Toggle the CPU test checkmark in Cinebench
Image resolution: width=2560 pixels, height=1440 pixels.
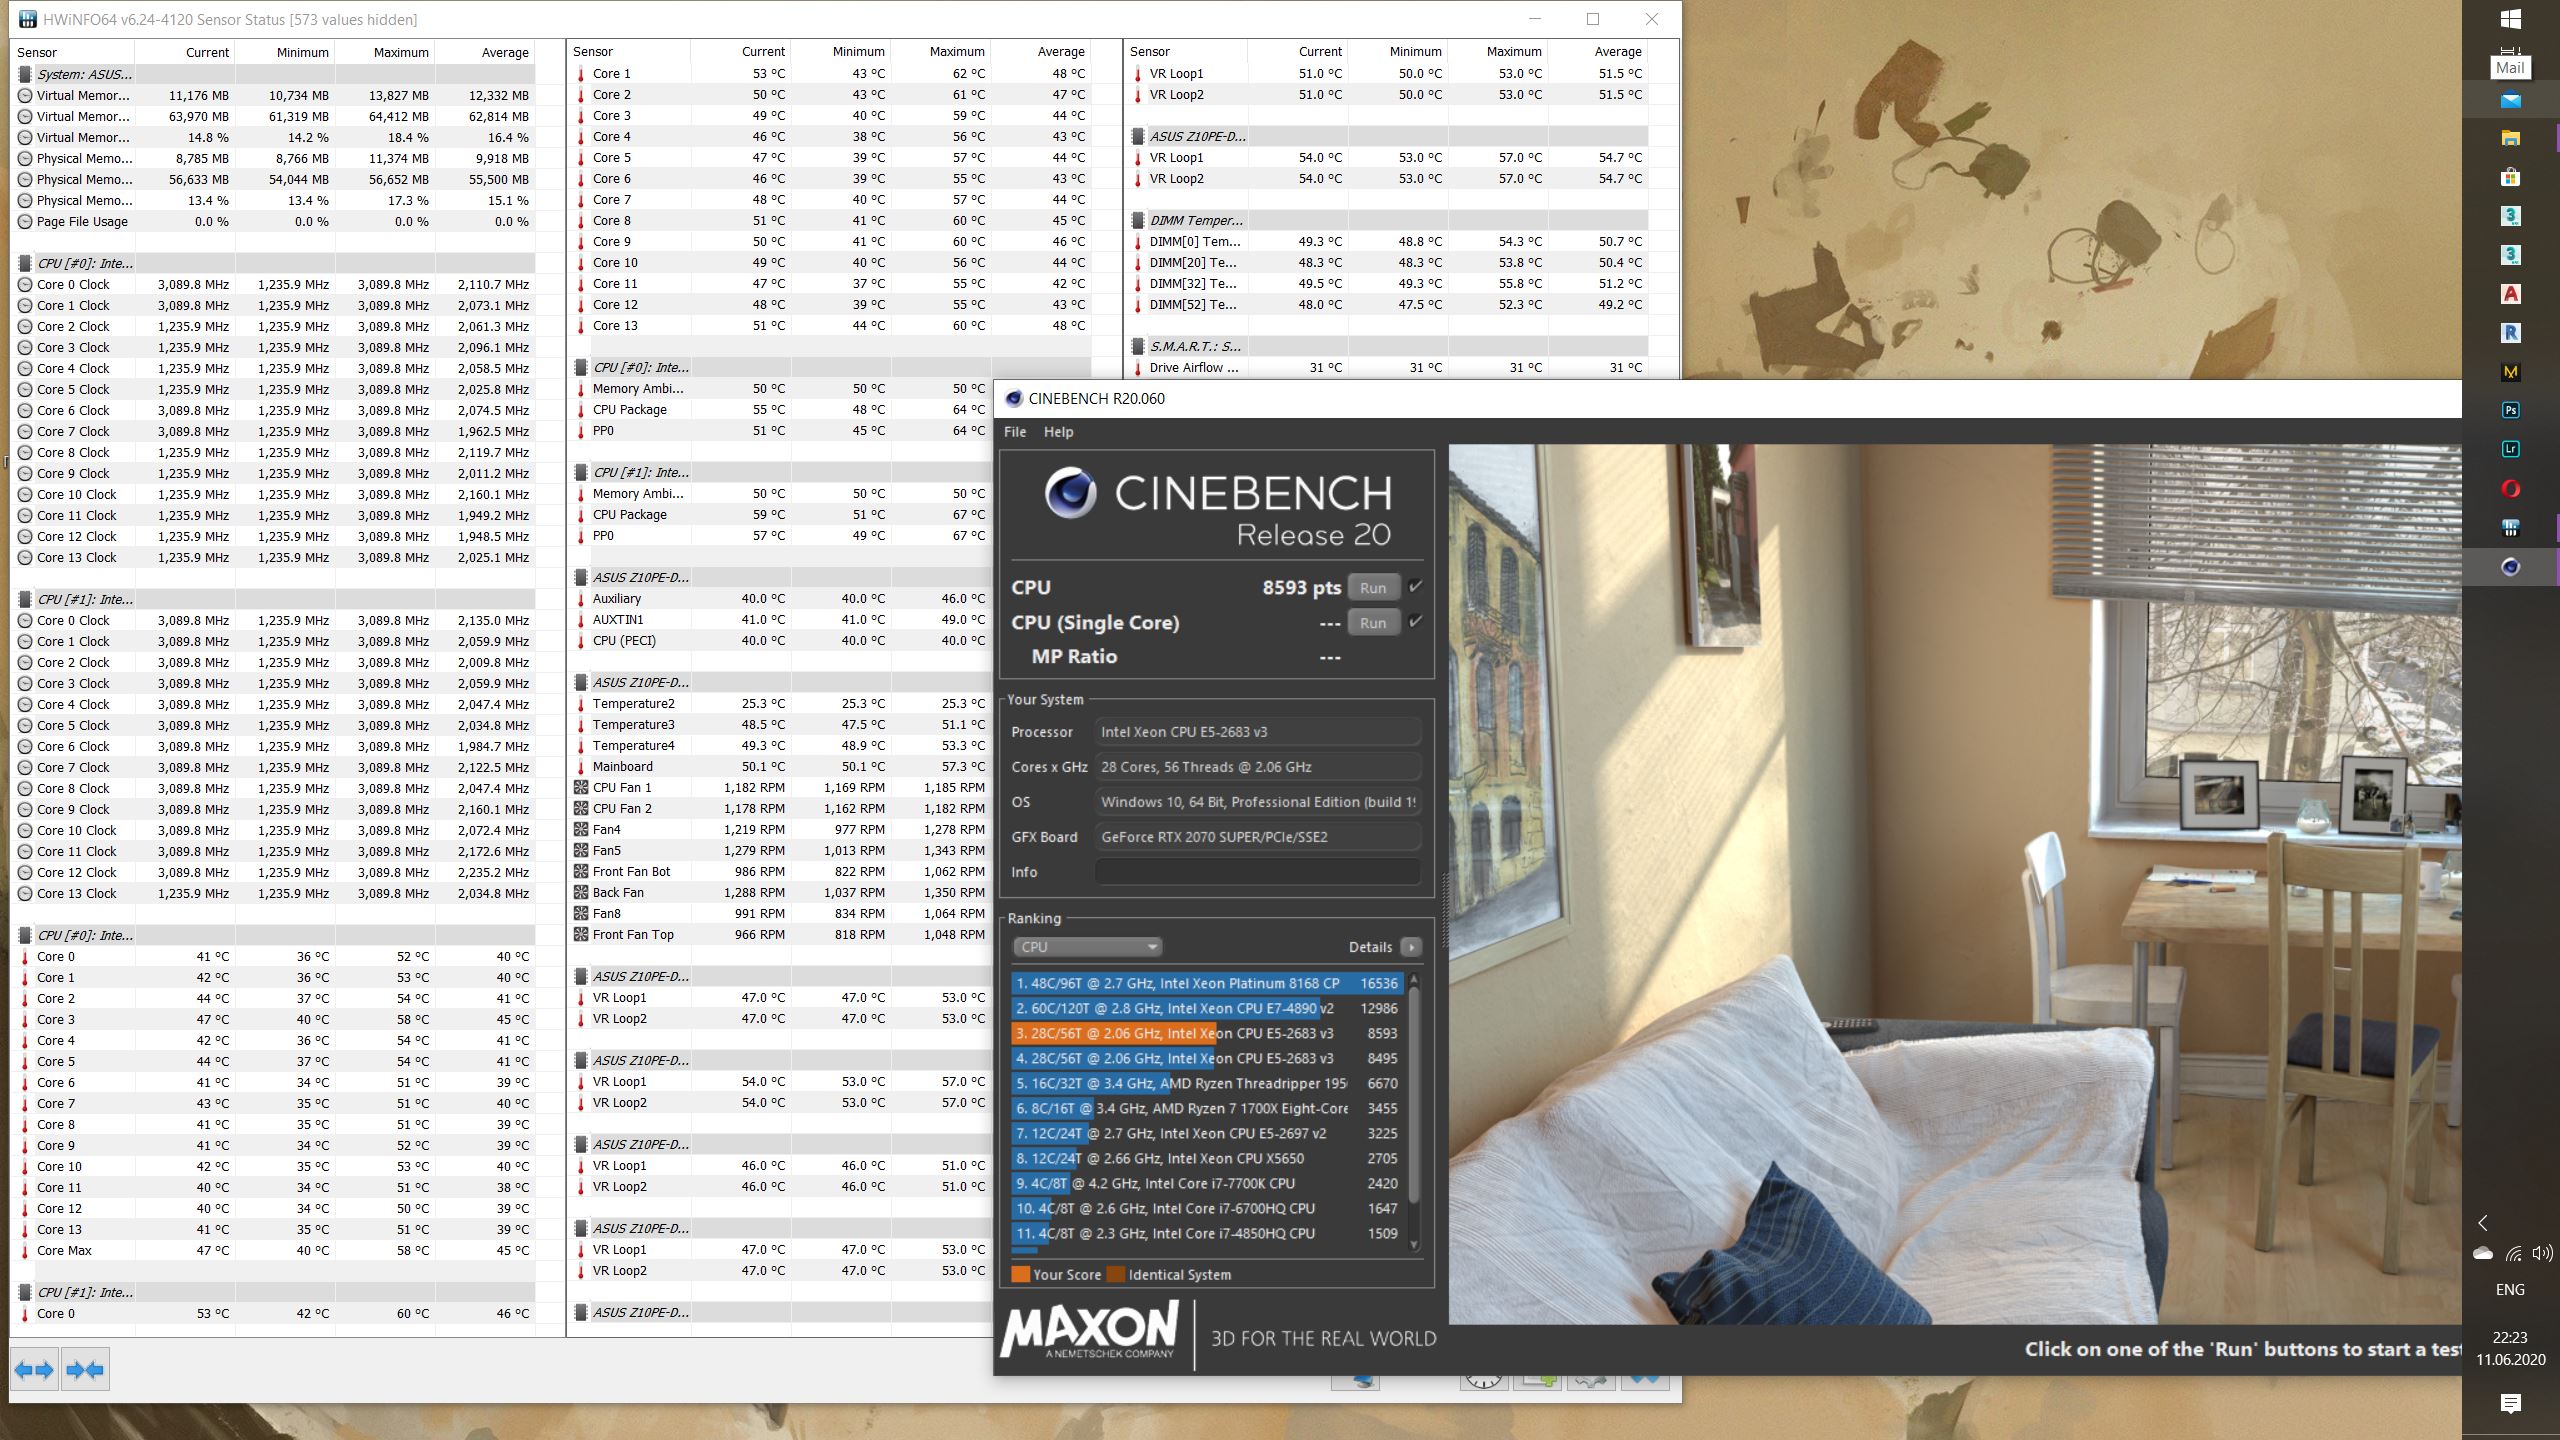1415,587
